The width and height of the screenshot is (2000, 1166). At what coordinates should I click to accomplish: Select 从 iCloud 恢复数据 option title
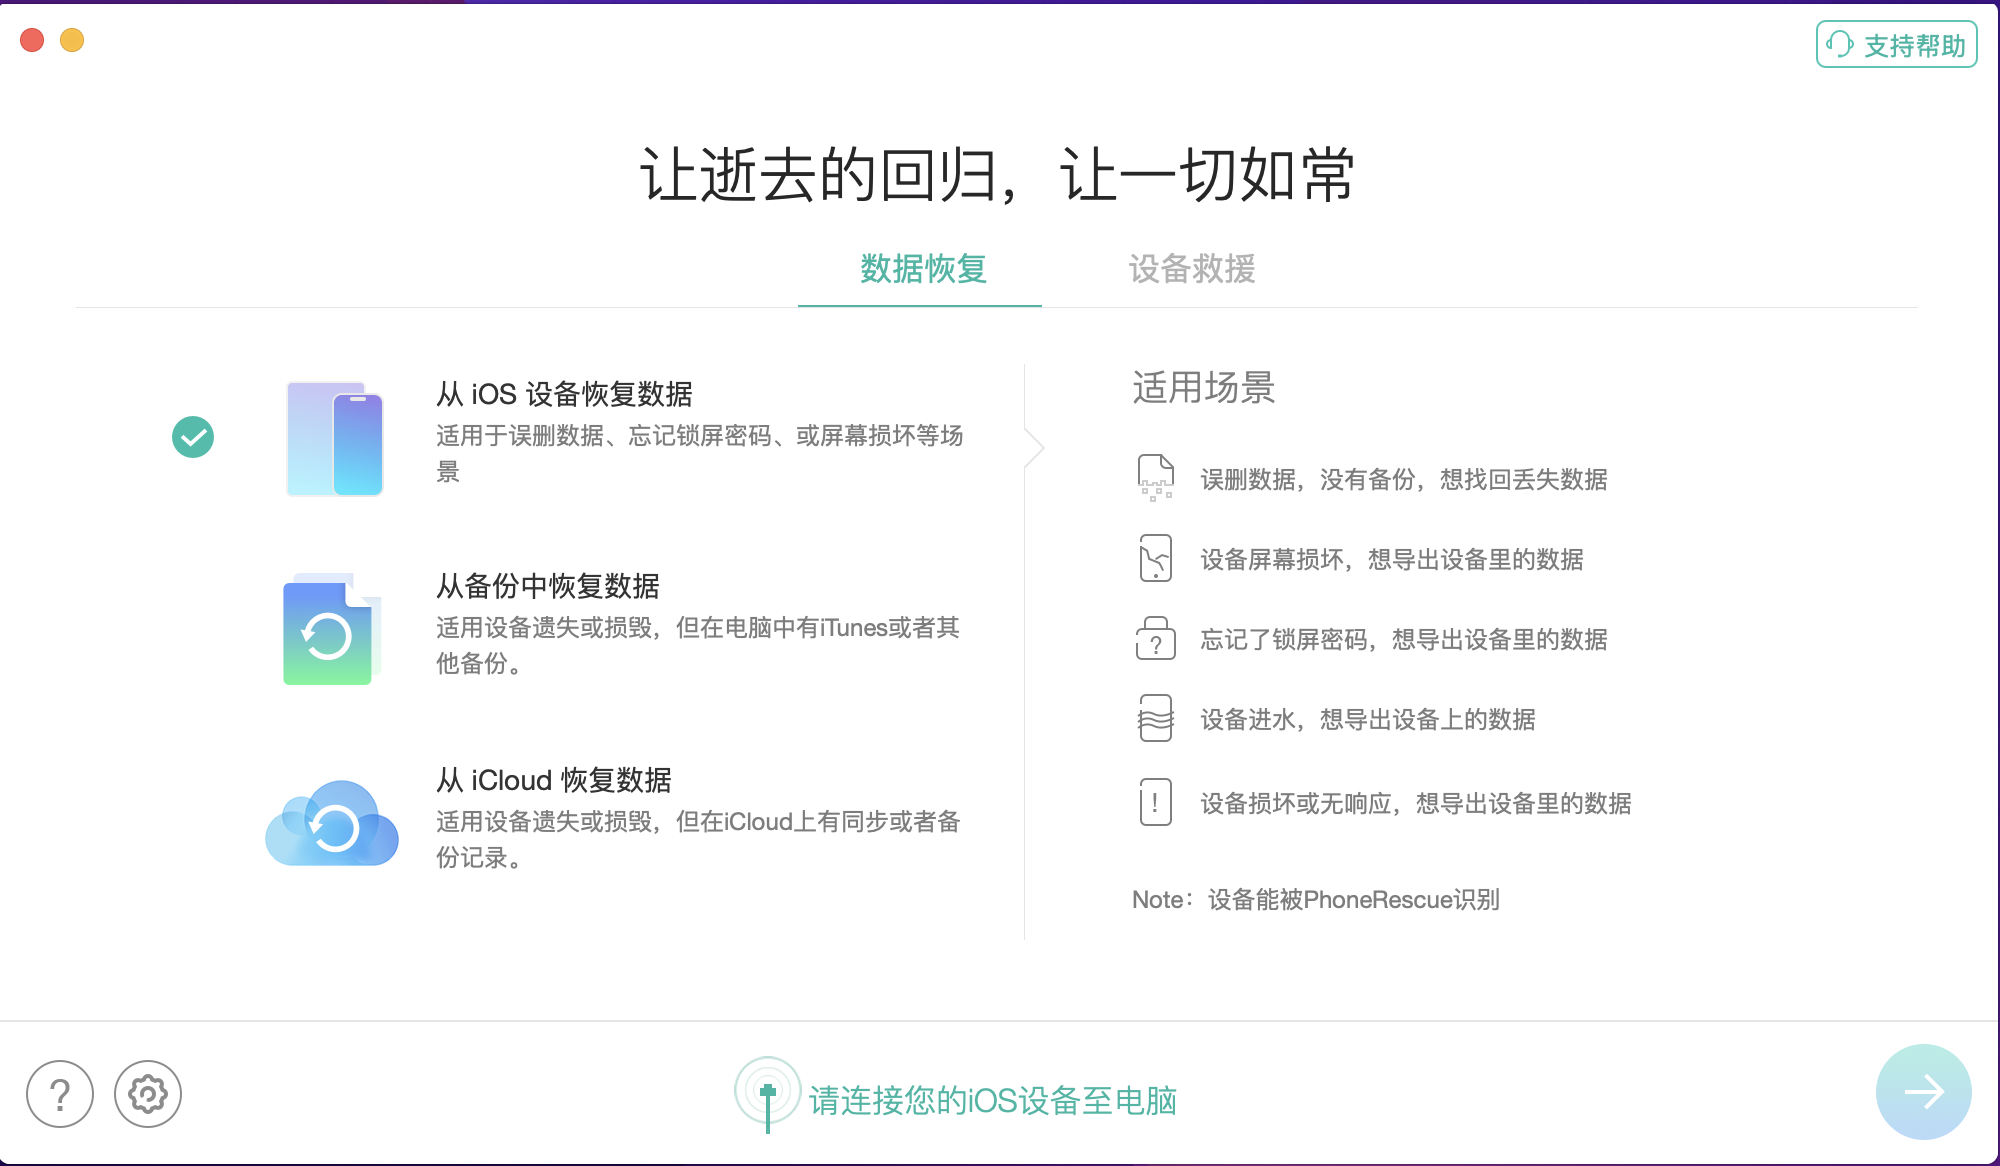[x=553, y=780]
